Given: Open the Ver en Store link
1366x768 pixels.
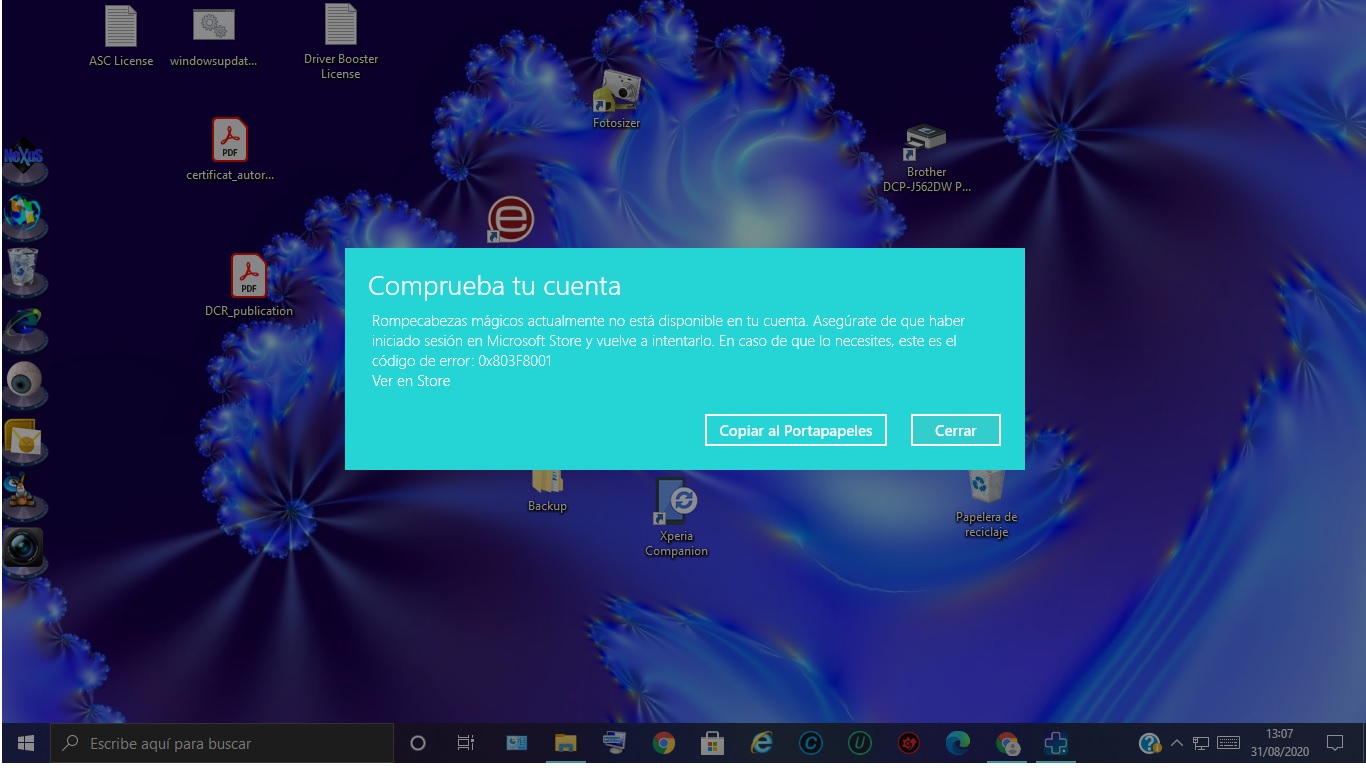Looking at the screenshot, I should [x=411, y=381].
